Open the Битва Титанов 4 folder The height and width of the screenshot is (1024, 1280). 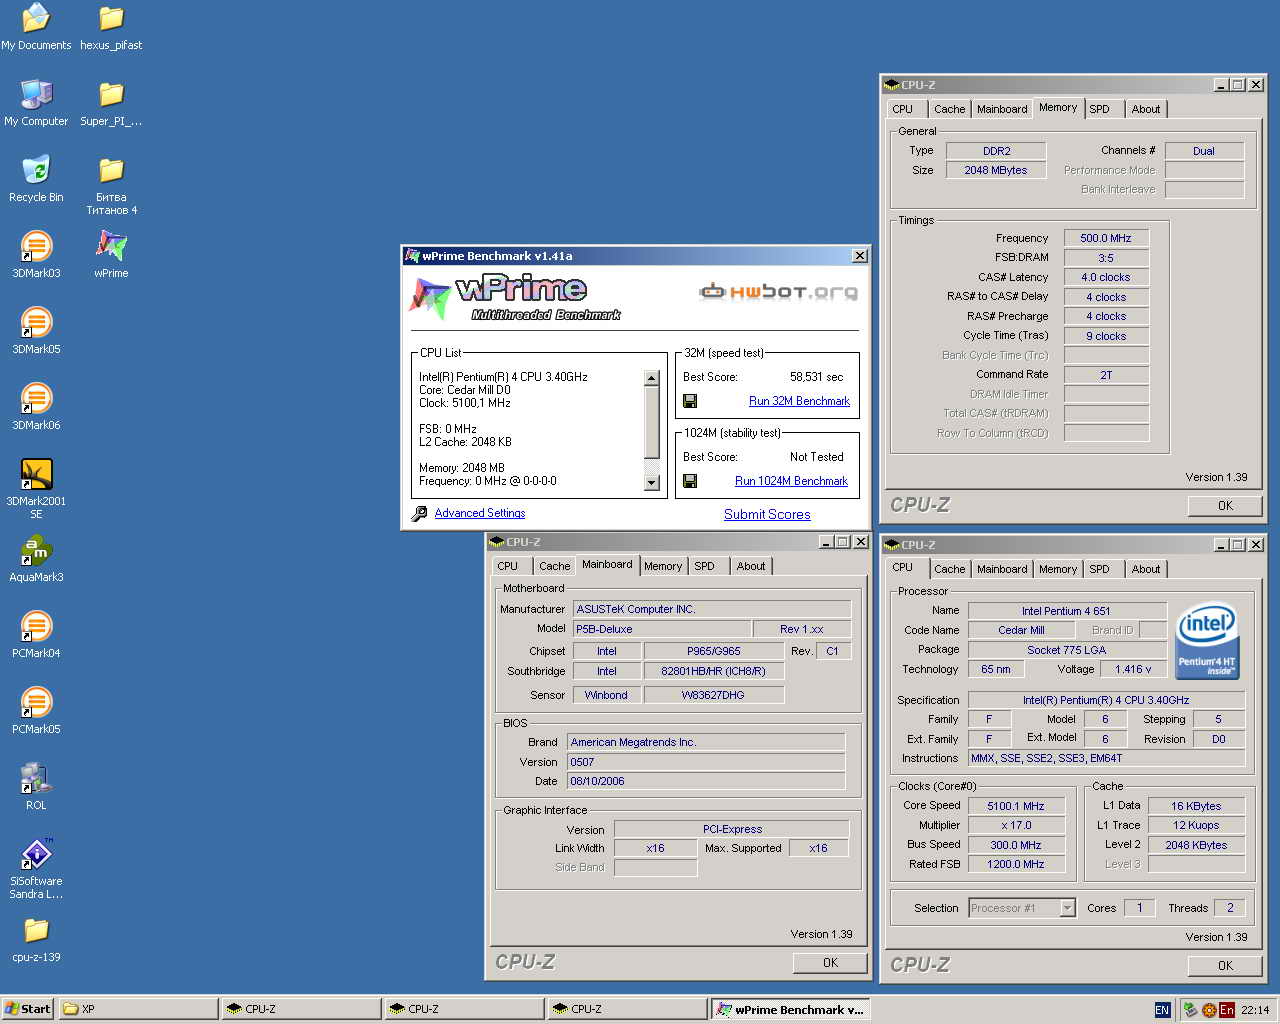111,185
